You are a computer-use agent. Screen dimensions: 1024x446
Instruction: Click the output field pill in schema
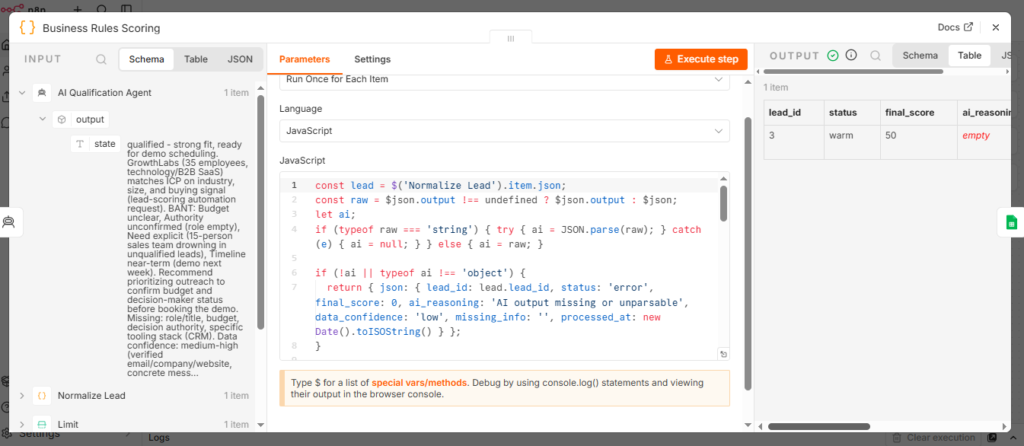[81, 119]
